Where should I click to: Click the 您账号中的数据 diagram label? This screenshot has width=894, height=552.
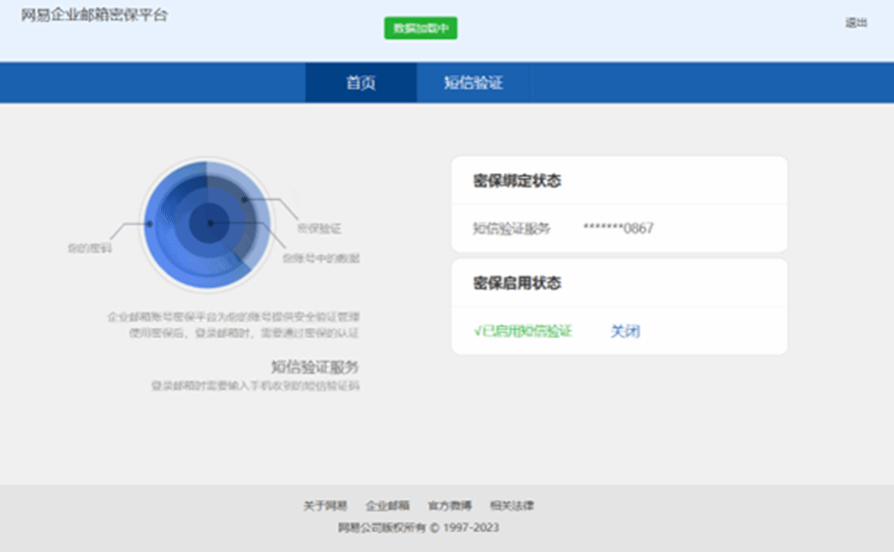321,258
